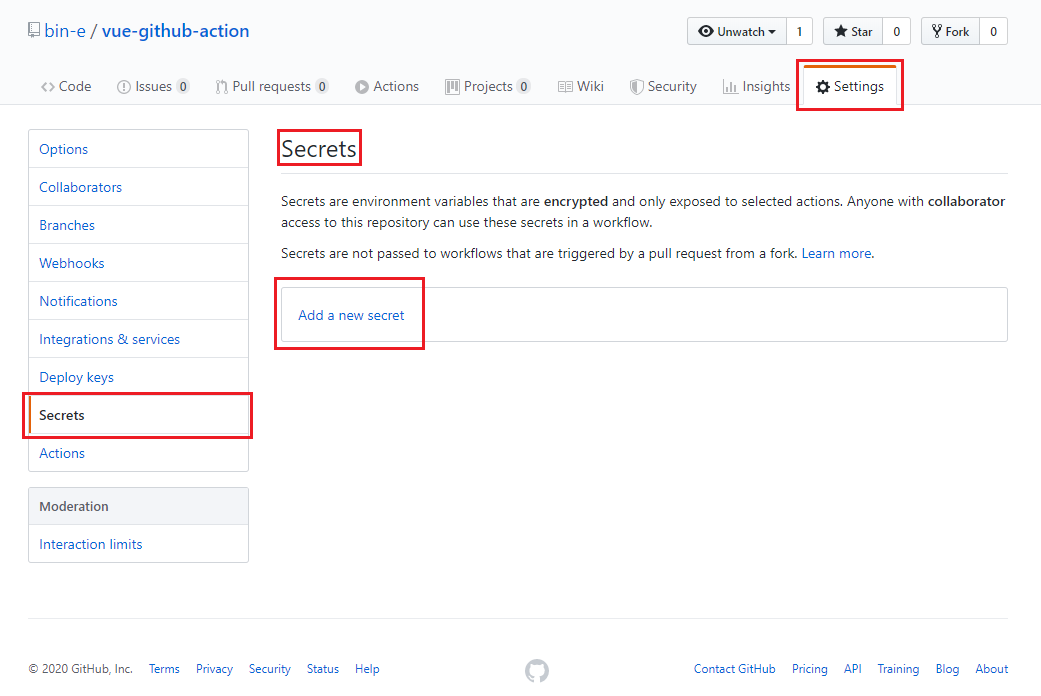Follow the Learn more link about secrets
This screenshot has width=1041, height=696.
click(837, 253)
